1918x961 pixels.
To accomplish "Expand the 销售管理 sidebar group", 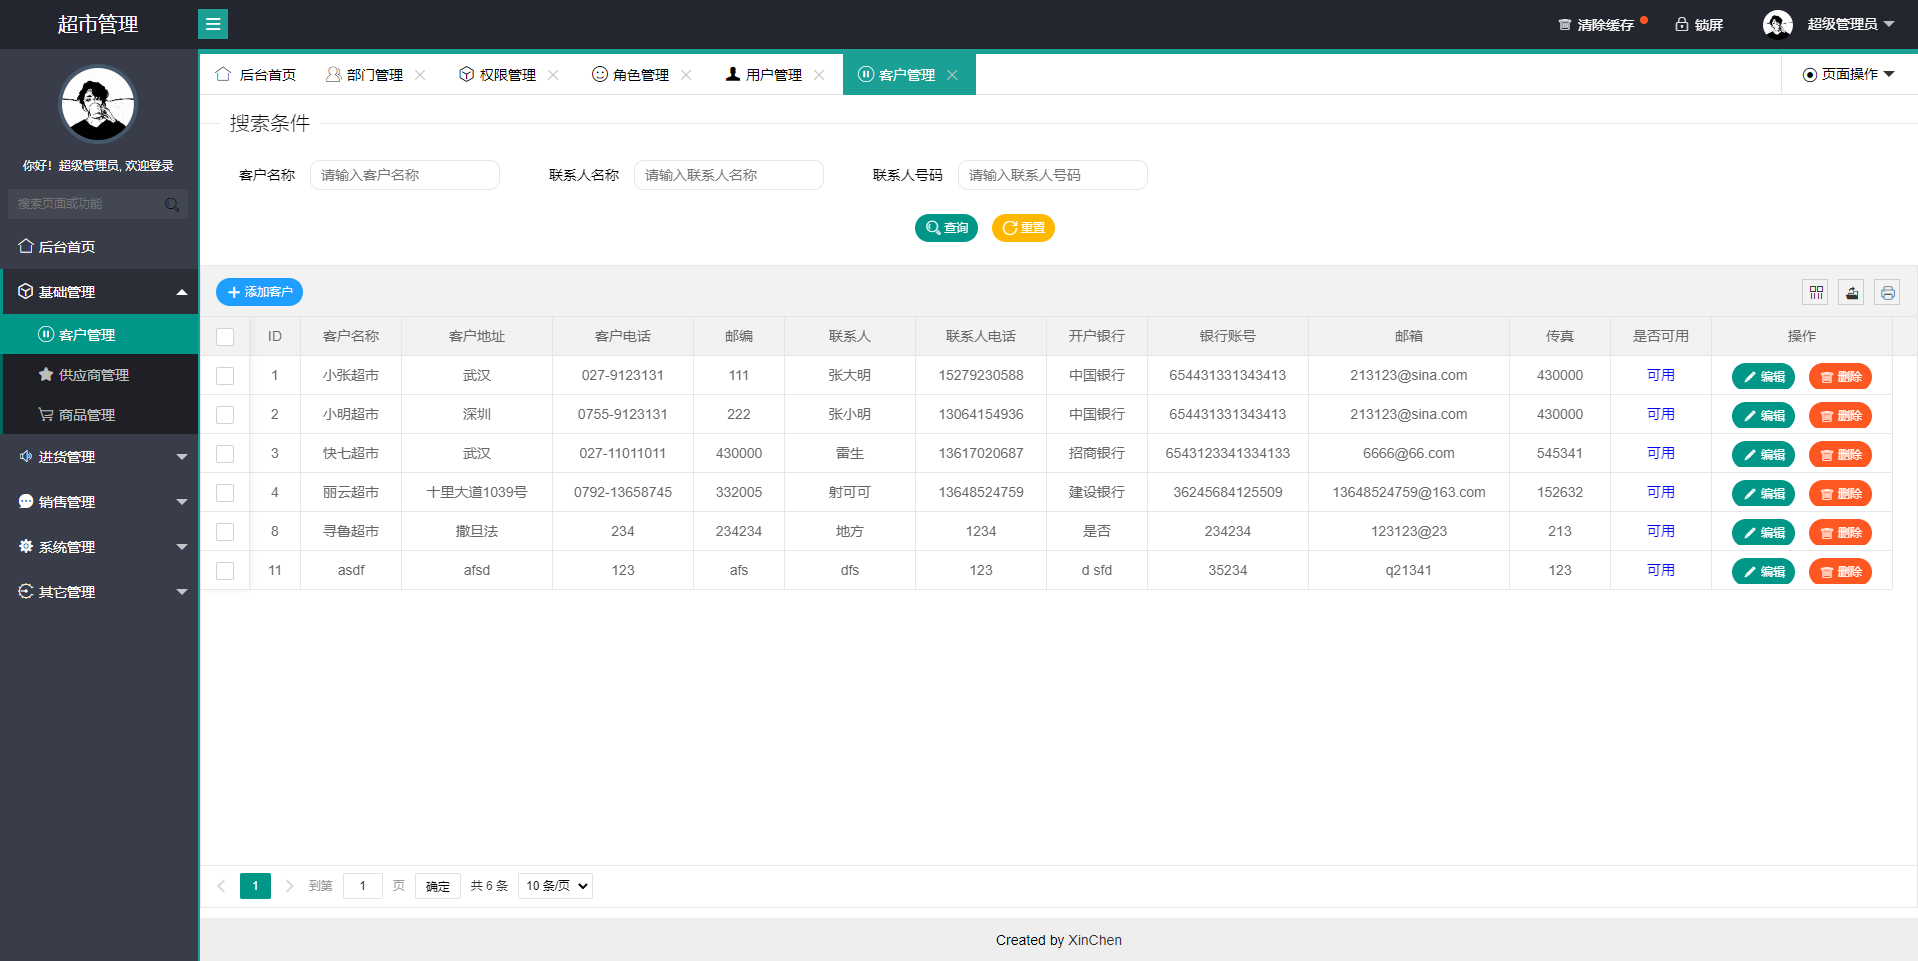I will (99, 502).
